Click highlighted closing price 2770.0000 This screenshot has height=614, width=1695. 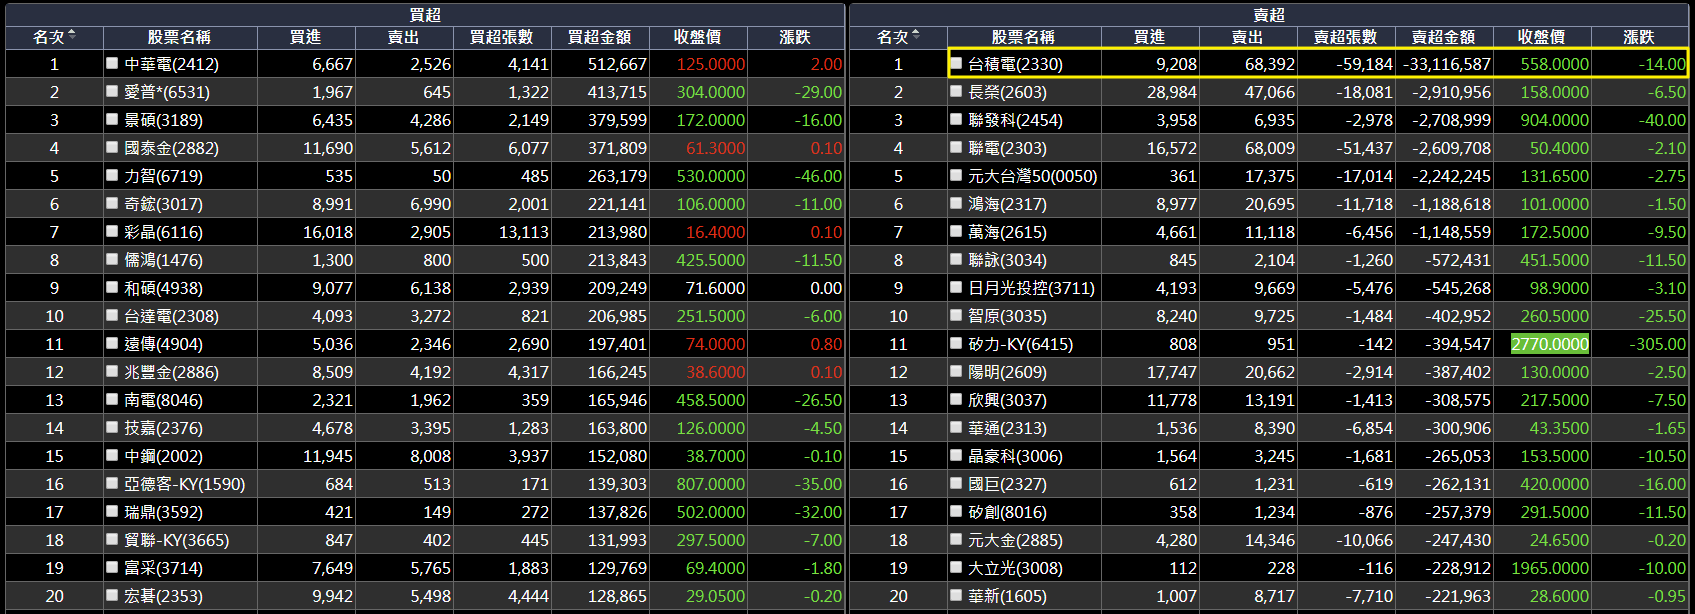(1550, 344)
